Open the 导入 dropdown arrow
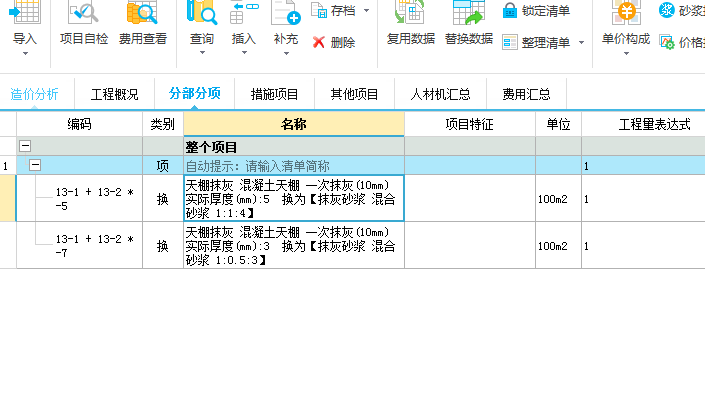Image resolution: width=705 pixels, height=399 pixels. coord(25,54)
